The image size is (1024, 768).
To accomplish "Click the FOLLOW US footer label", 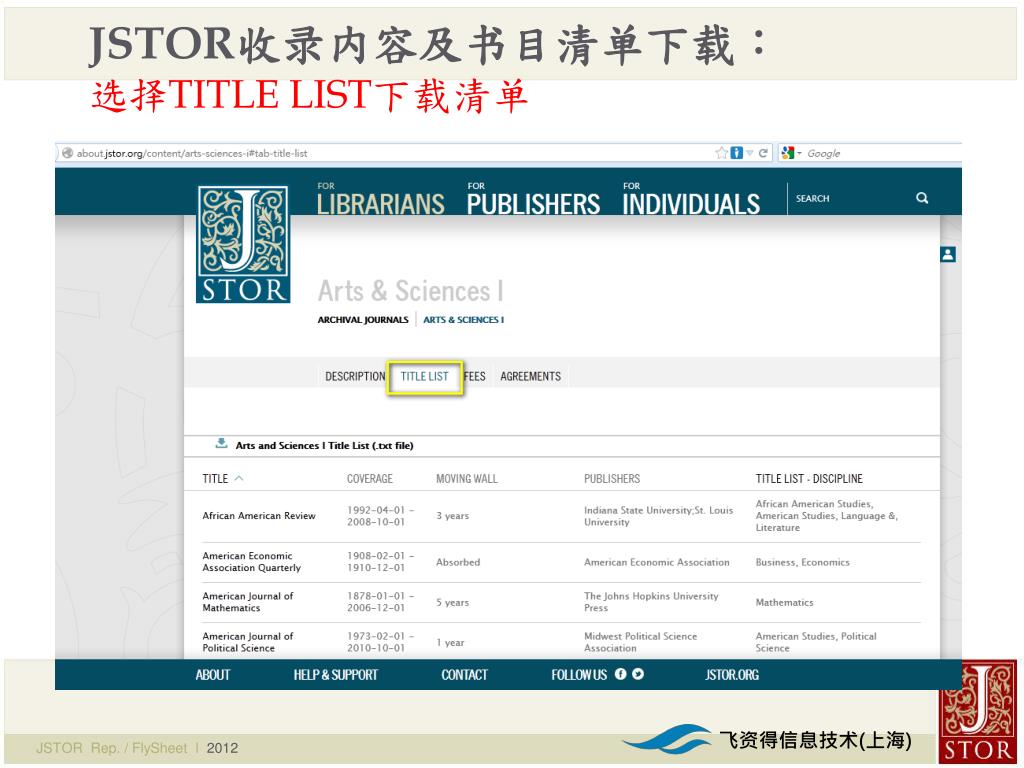I will [579, 675].
